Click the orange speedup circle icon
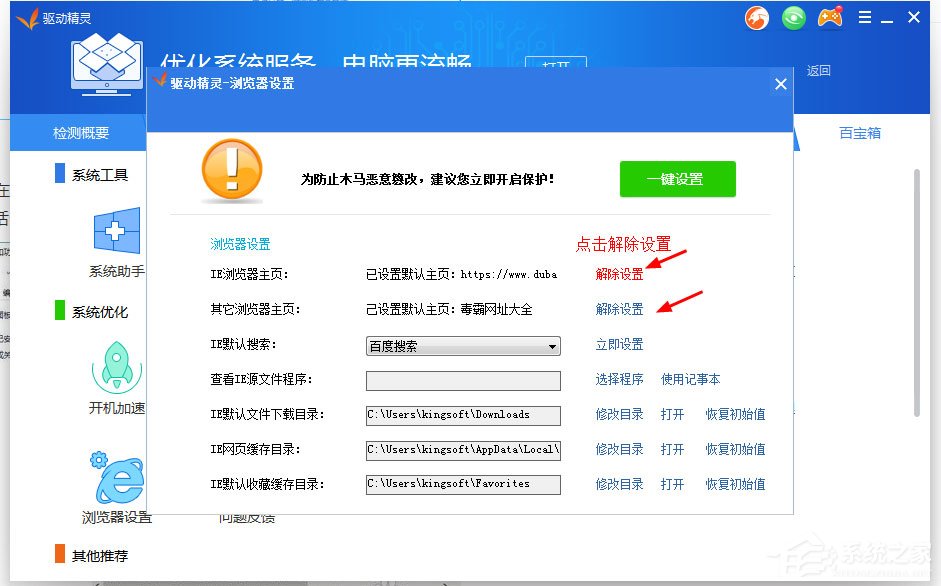The width and height of the screenshot is (941, 586). click(756, 17)
